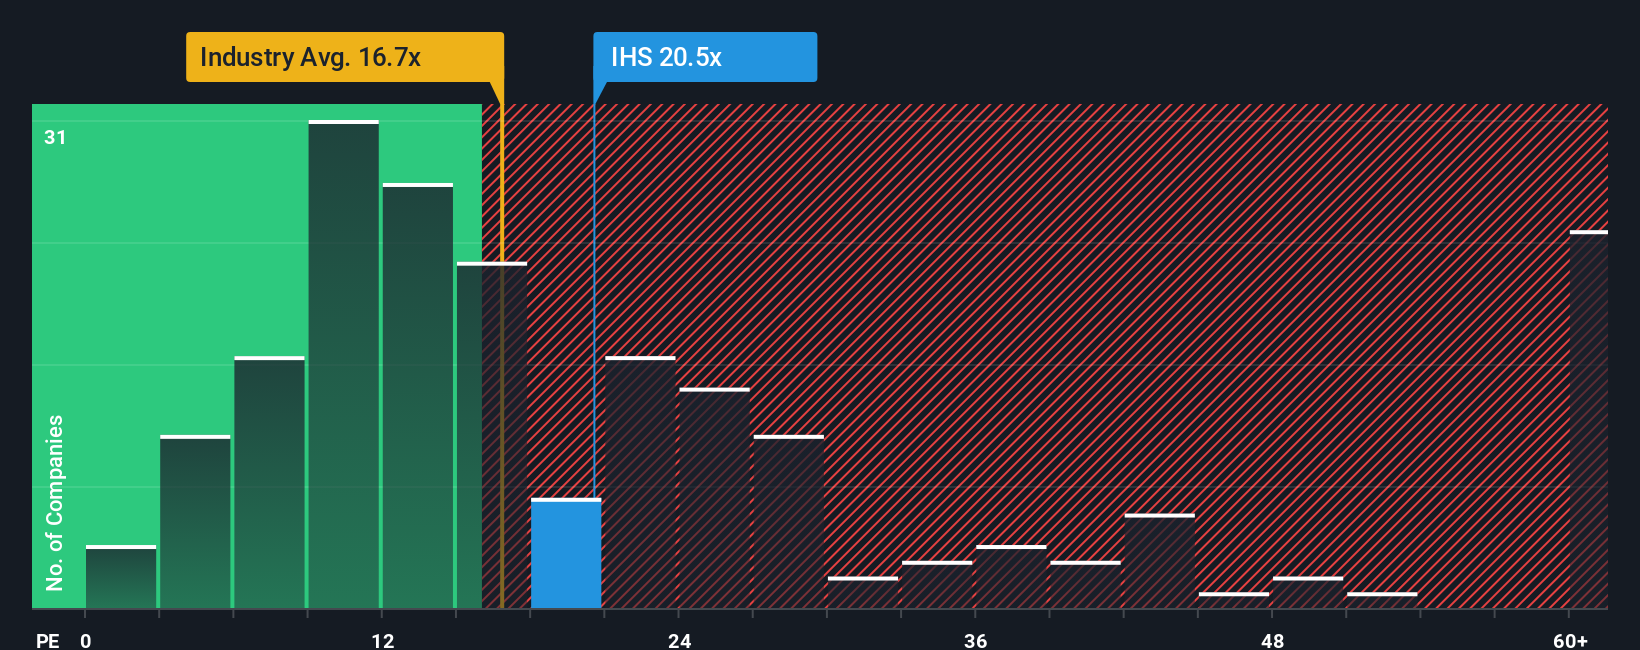Select the blue IHS histogram bar
Viewport: 1640px width, 650px height.
point(566,553)
